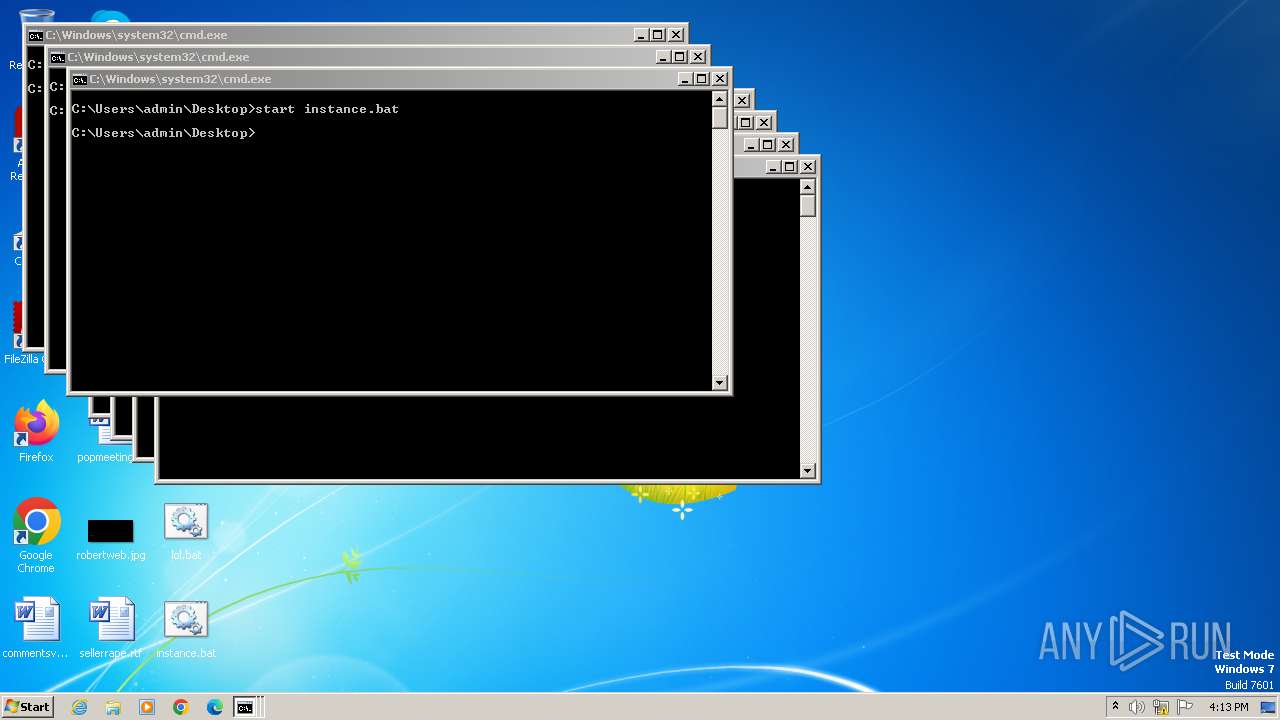Maximize the lowest right cmd window
The height and width of the screenshot is (720, 1280).
click(790, 167)
